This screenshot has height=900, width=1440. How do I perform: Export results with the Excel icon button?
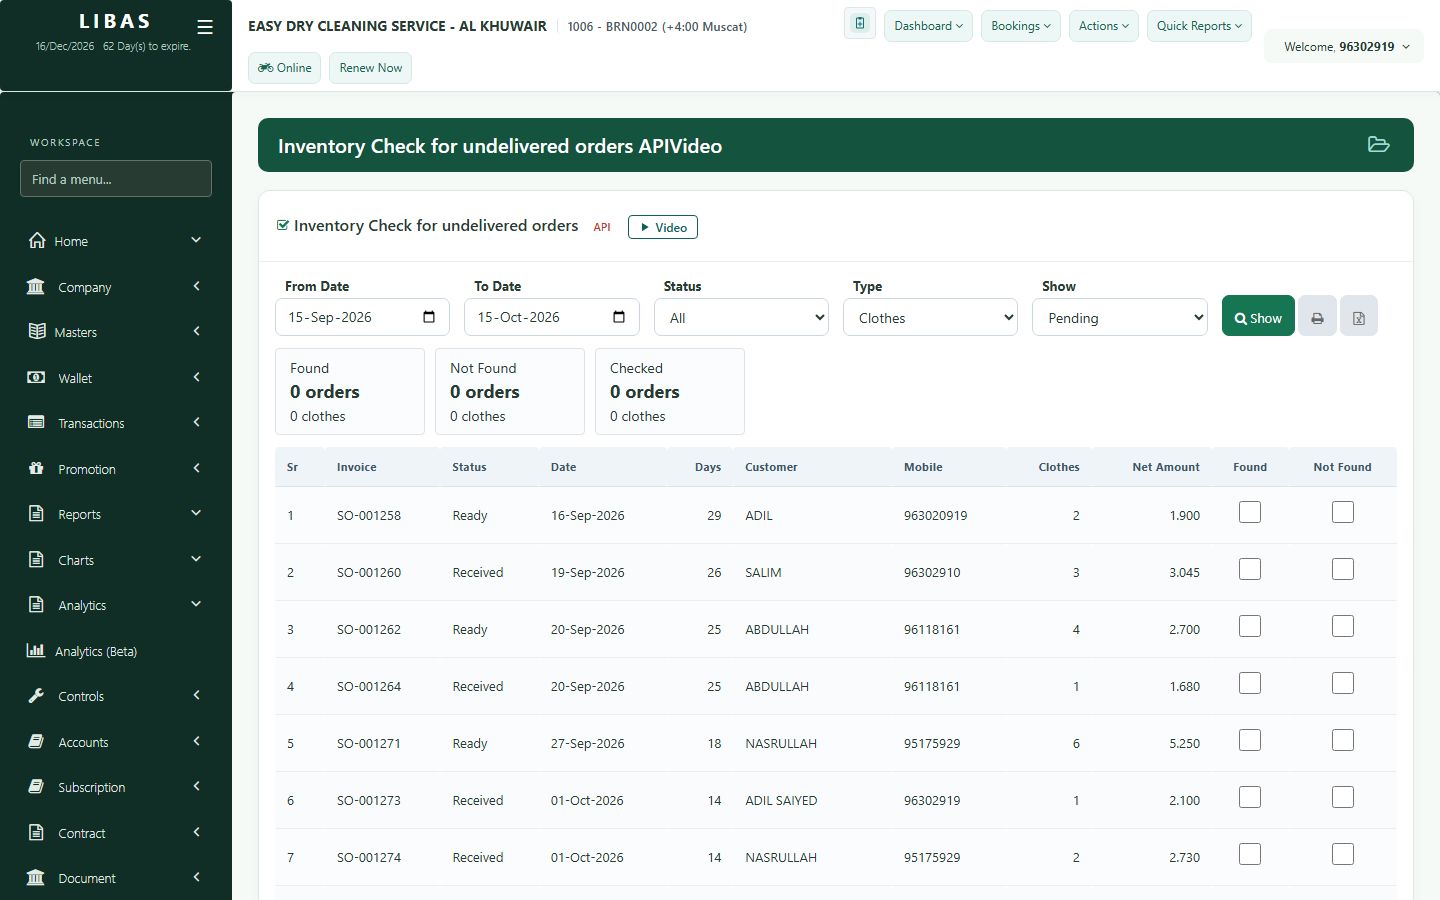(1359, 317)
